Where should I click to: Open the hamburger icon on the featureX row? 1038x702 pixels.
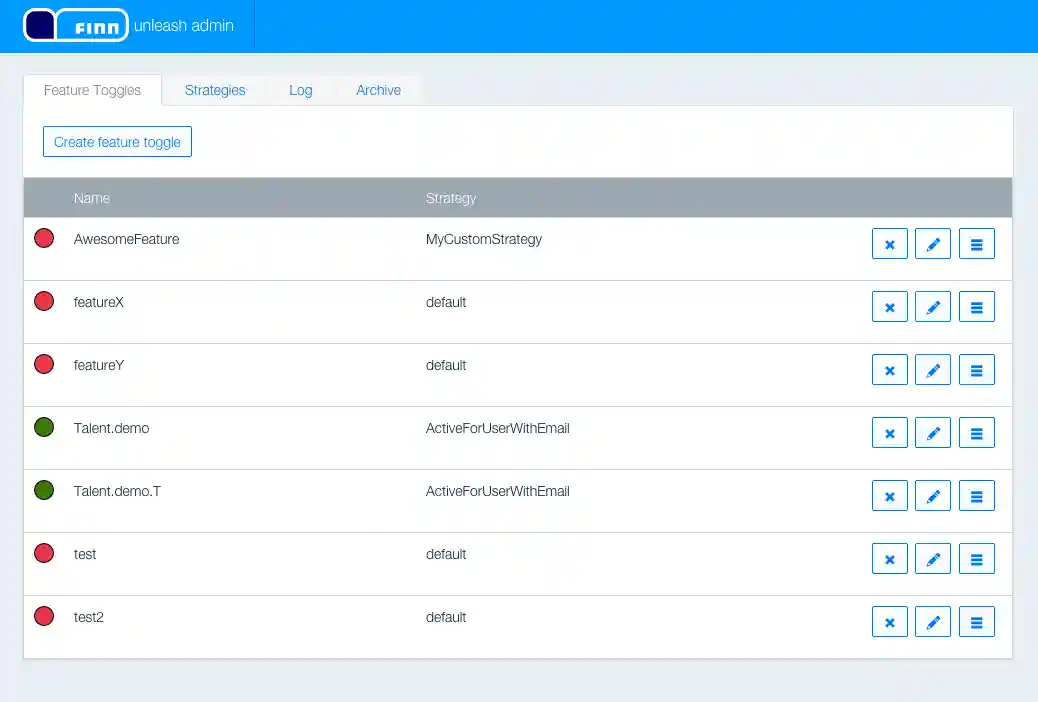977,306
